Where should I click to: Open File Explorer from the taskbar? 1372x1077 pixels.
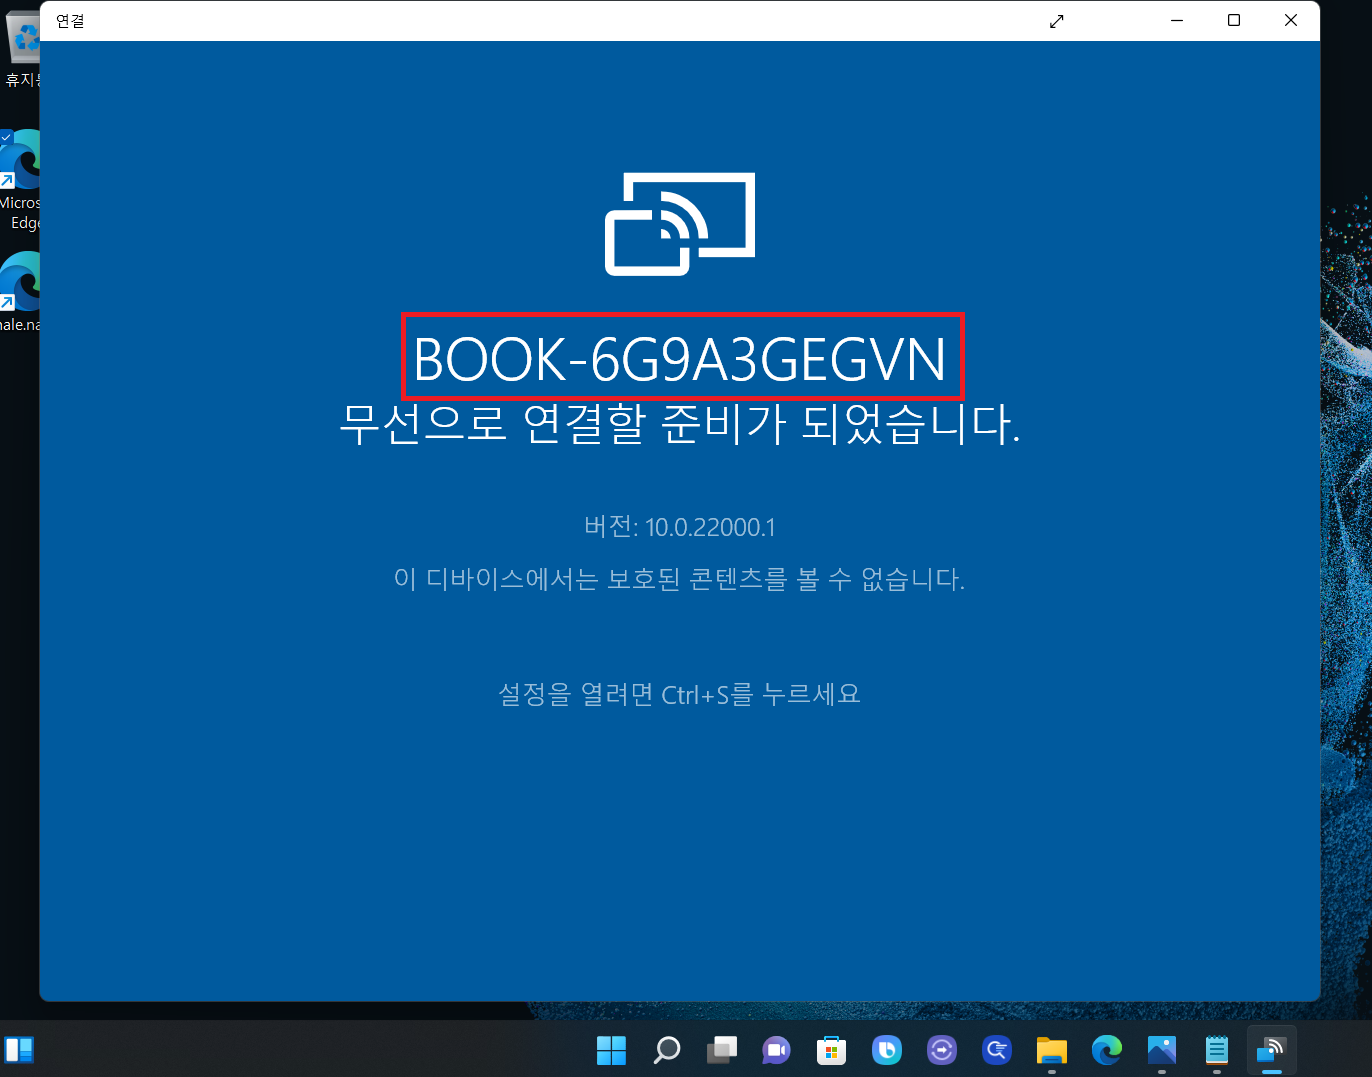(x=1051, y=1050)
